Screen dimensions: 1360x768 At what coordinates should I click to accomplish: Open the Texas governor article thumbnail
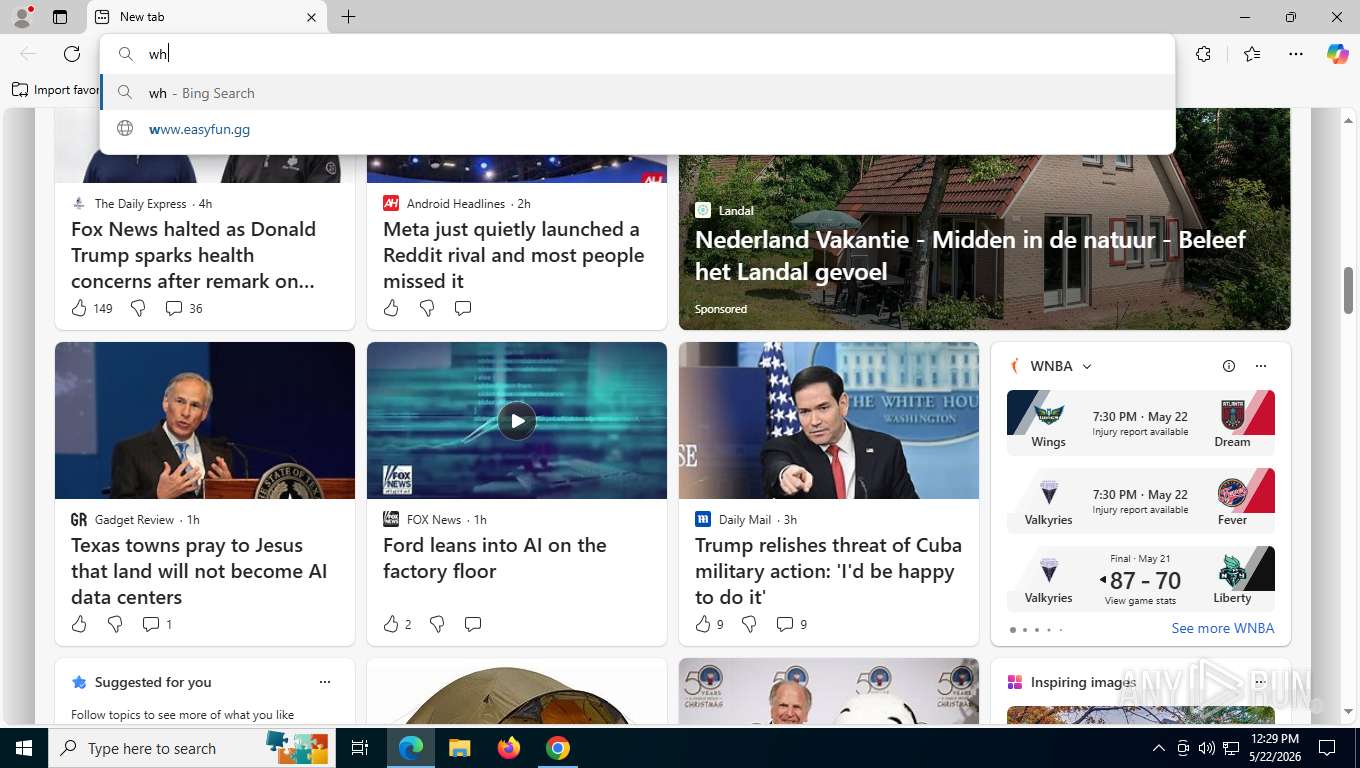pyautogui.click(x=205, y=420)
